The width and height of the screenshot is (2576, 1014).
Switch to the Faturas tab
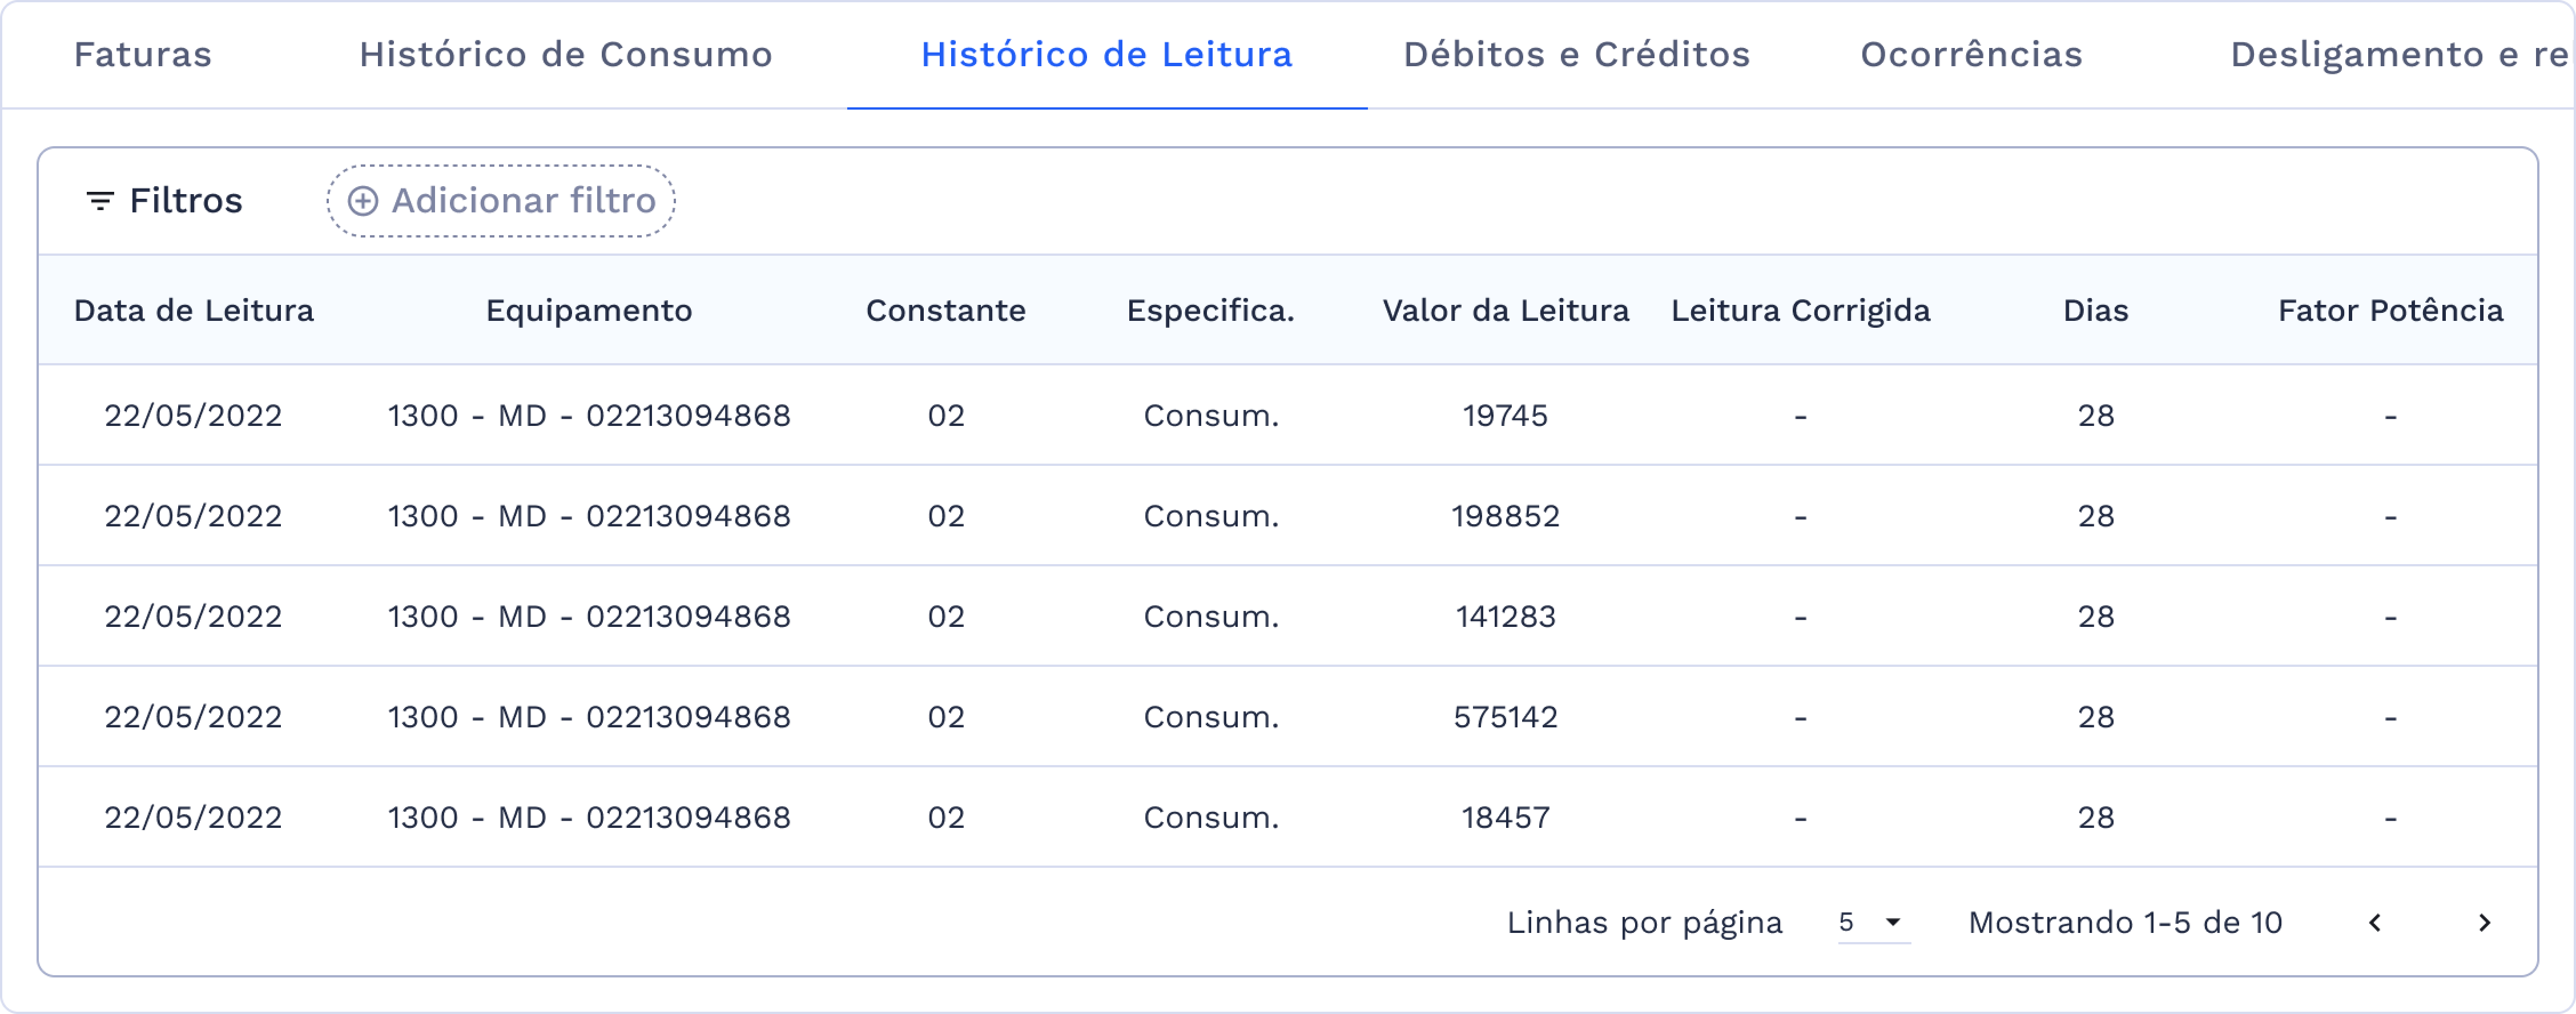143,55
